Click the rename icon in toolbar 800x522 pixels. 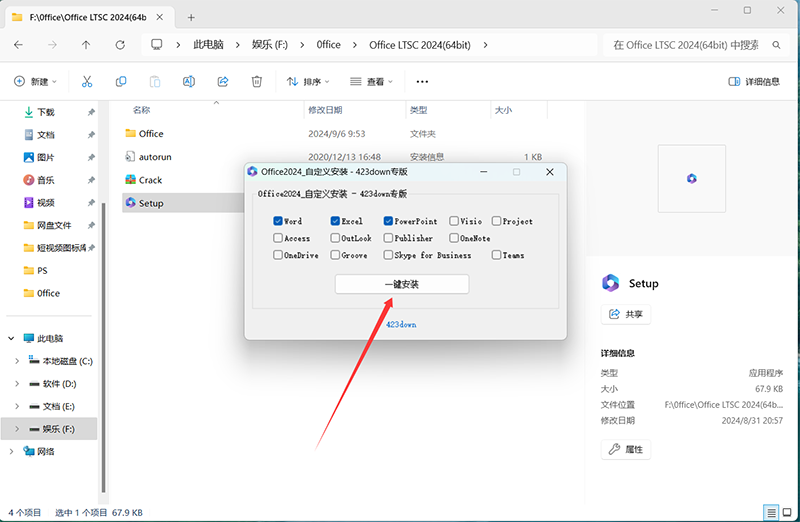pyautogui.click(x=189, y=81)
